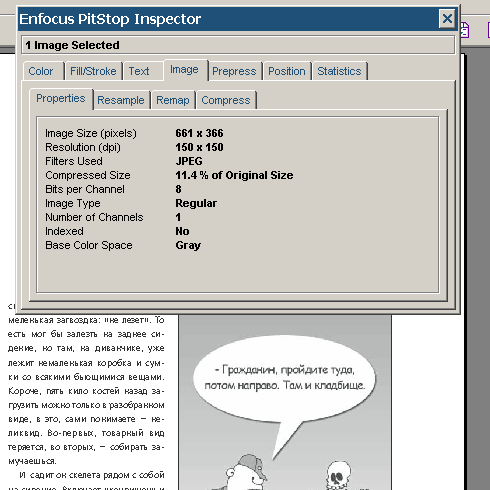The image size is (490, 490).
Task: Click the skull in the document cartoon
Action: coord(338,475)
